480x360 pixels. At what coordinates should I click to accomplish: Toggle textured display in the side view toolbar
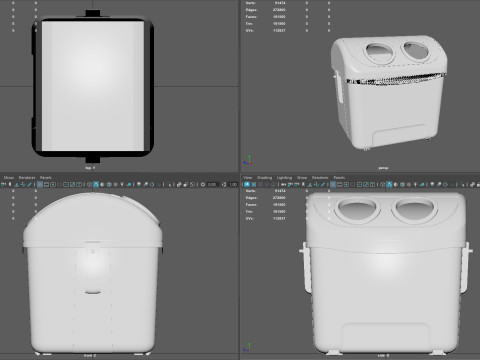tap(409, 184)
